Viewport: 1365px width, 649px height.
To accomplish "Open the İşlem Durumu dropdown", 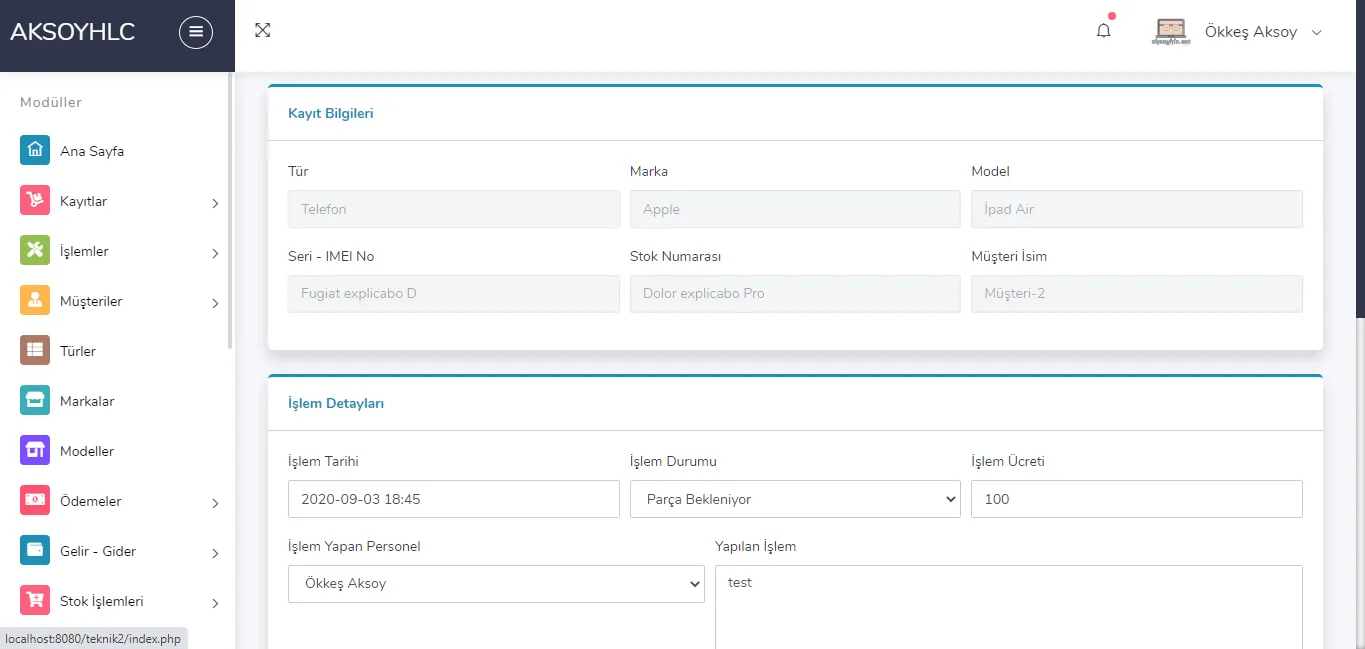I will (795, 499).
